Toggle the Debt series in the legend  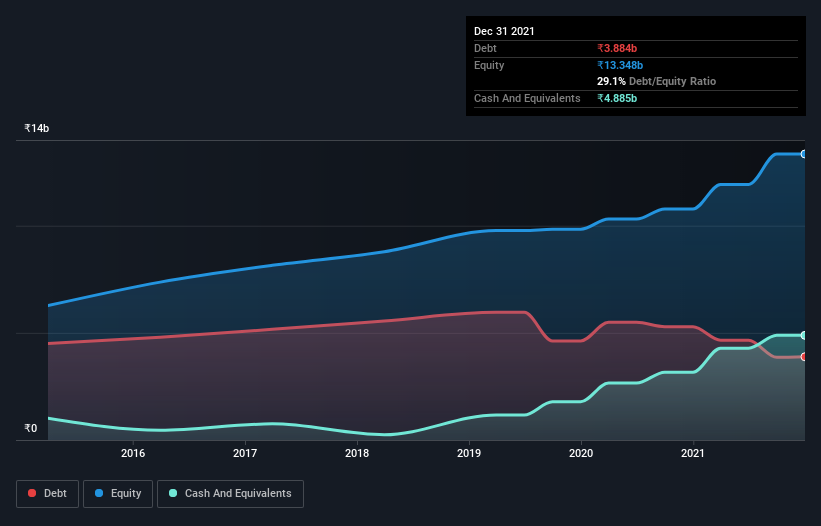point(47,494)
